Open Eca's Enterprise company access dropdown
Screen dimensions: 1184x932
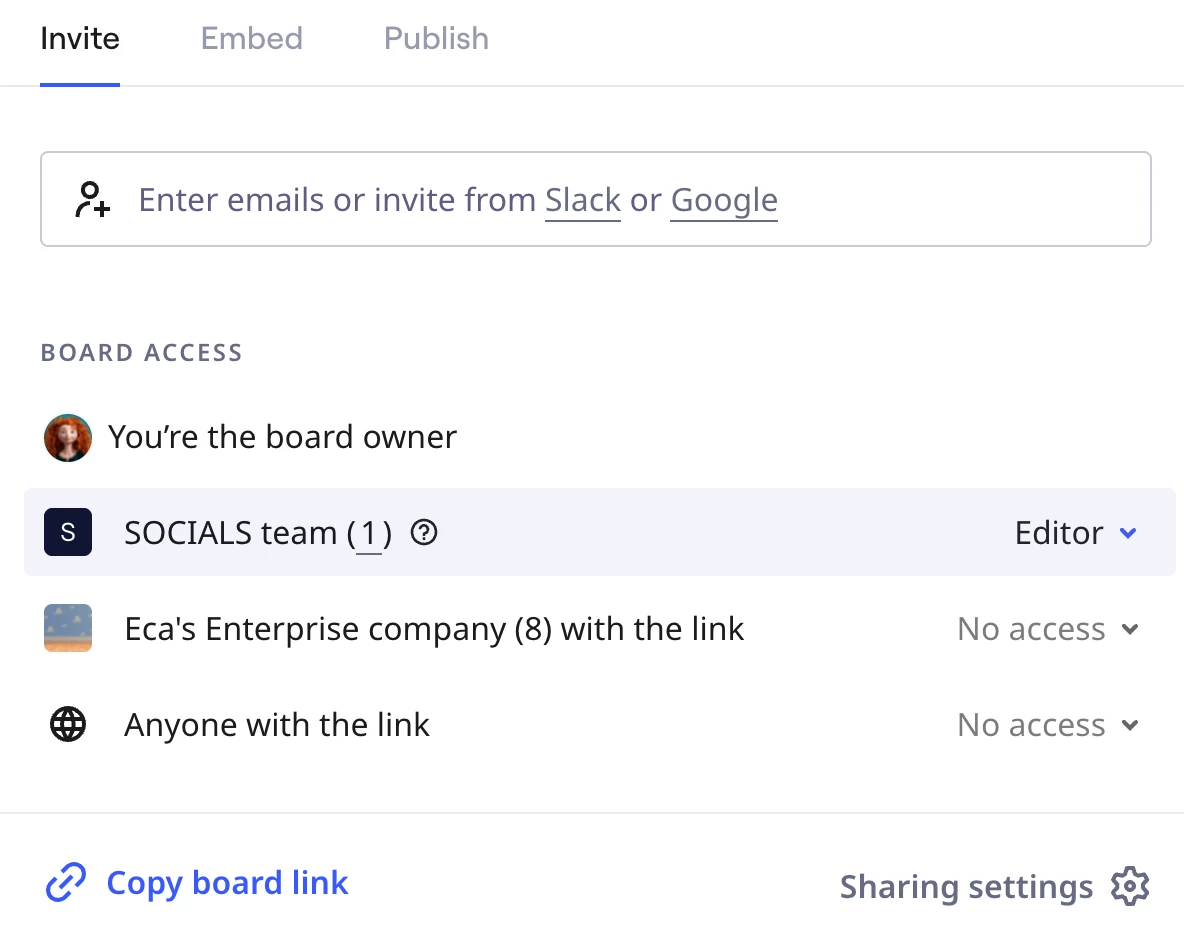(1048, 629)
